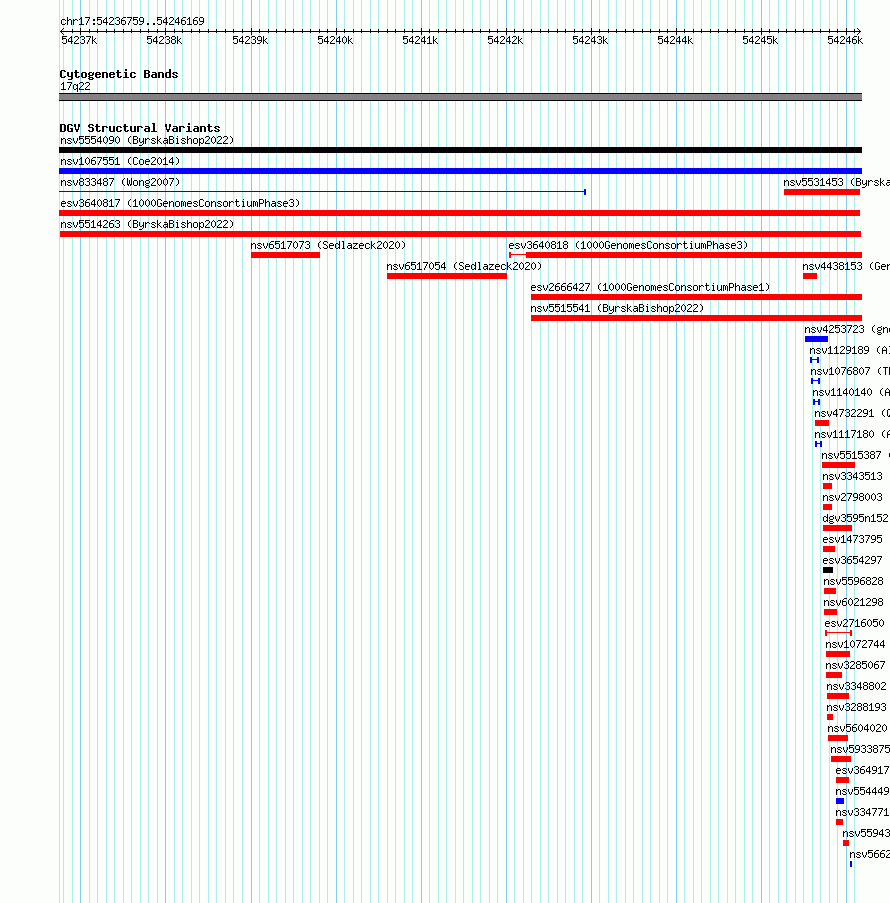Screen dimensions: 890x903
Task: Select the red nsv4732291 variant bar
Action: [x=822, y=423]
